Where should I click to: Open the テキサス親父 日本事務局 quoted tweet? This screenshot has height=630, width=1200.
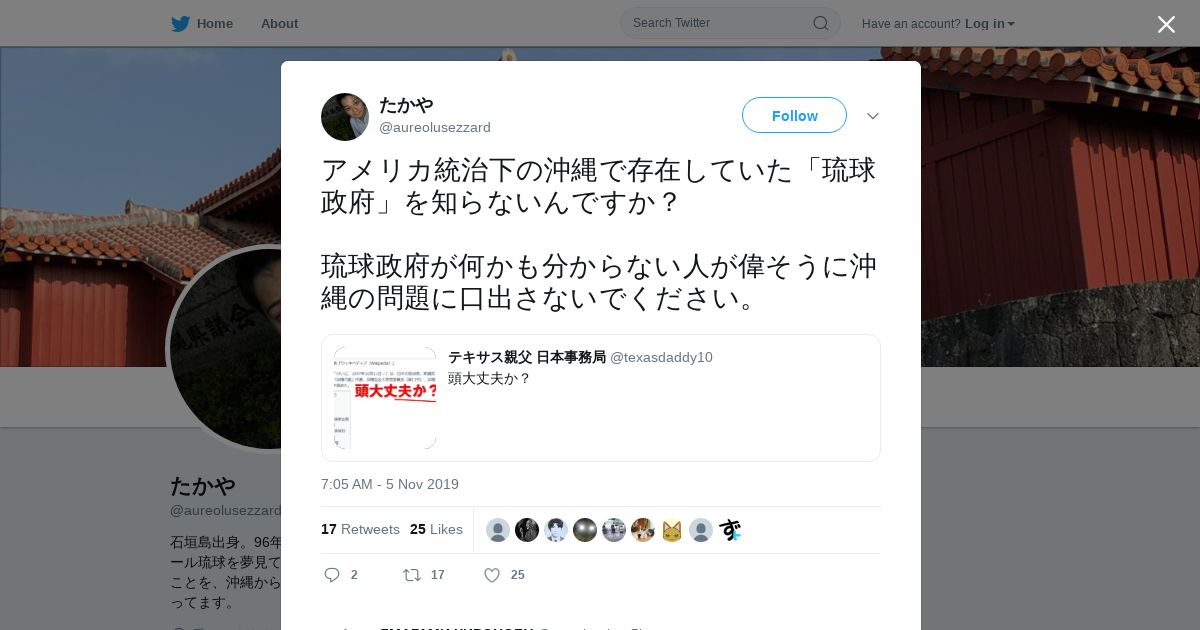601,398
